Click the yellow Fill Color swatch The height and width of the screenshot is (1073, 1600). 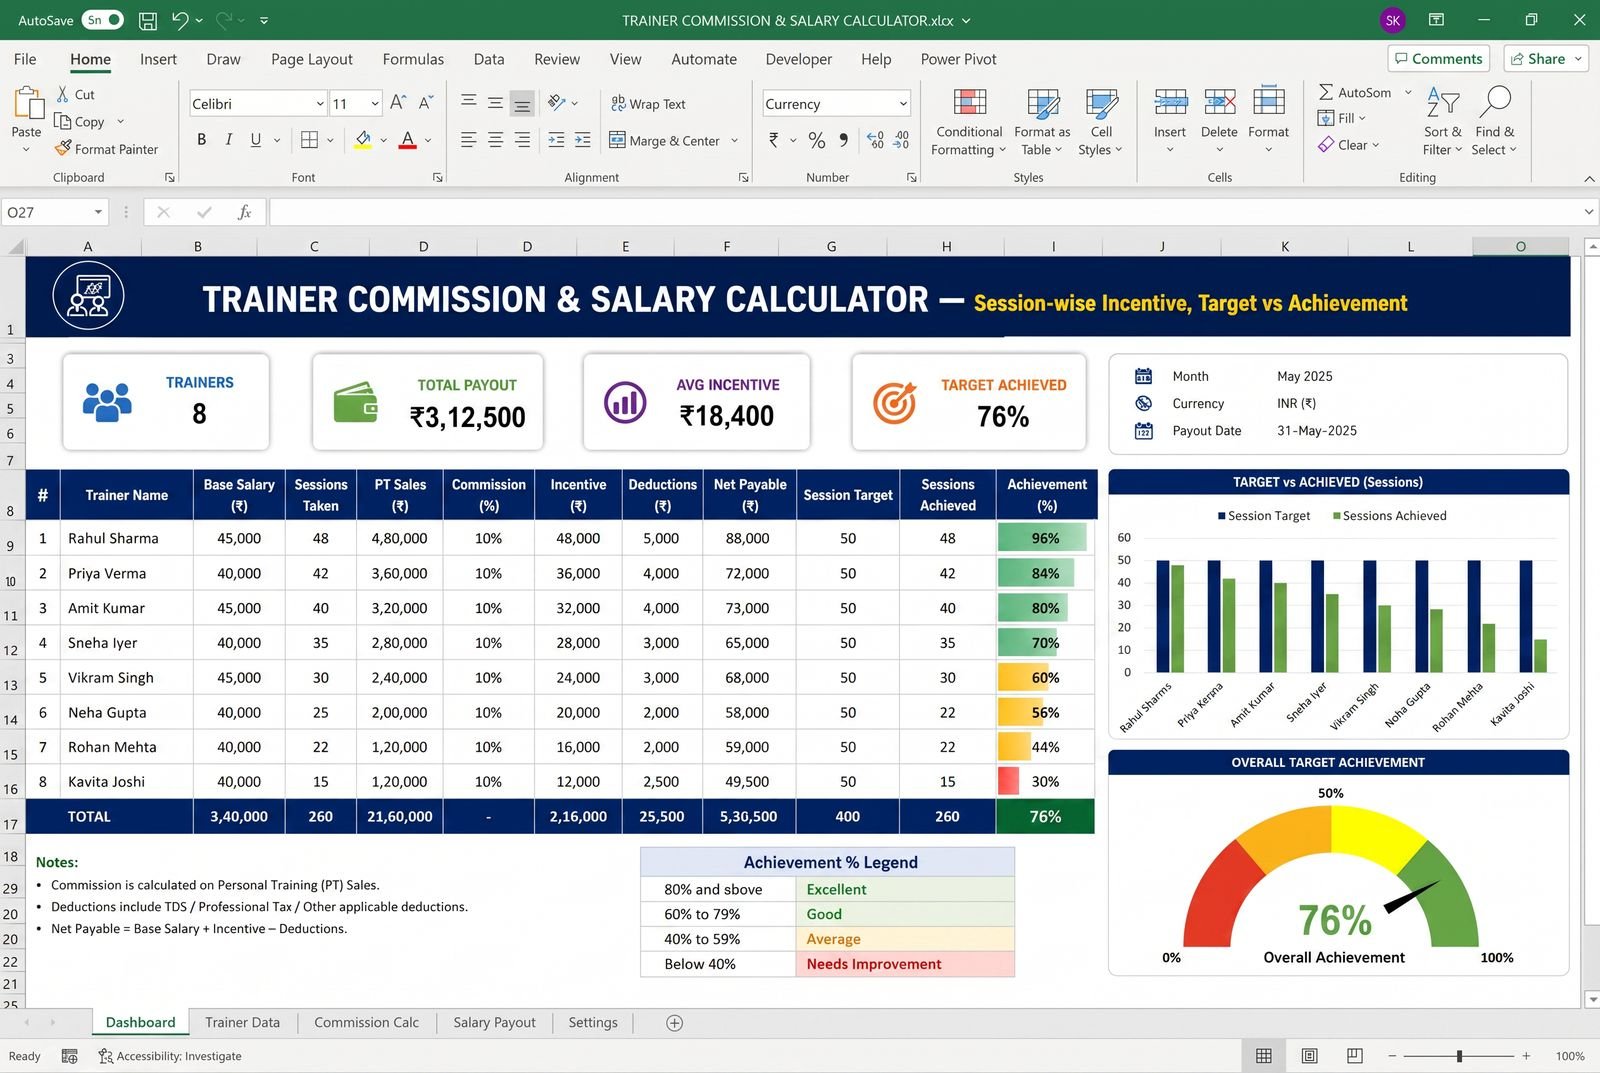point(363,140)
